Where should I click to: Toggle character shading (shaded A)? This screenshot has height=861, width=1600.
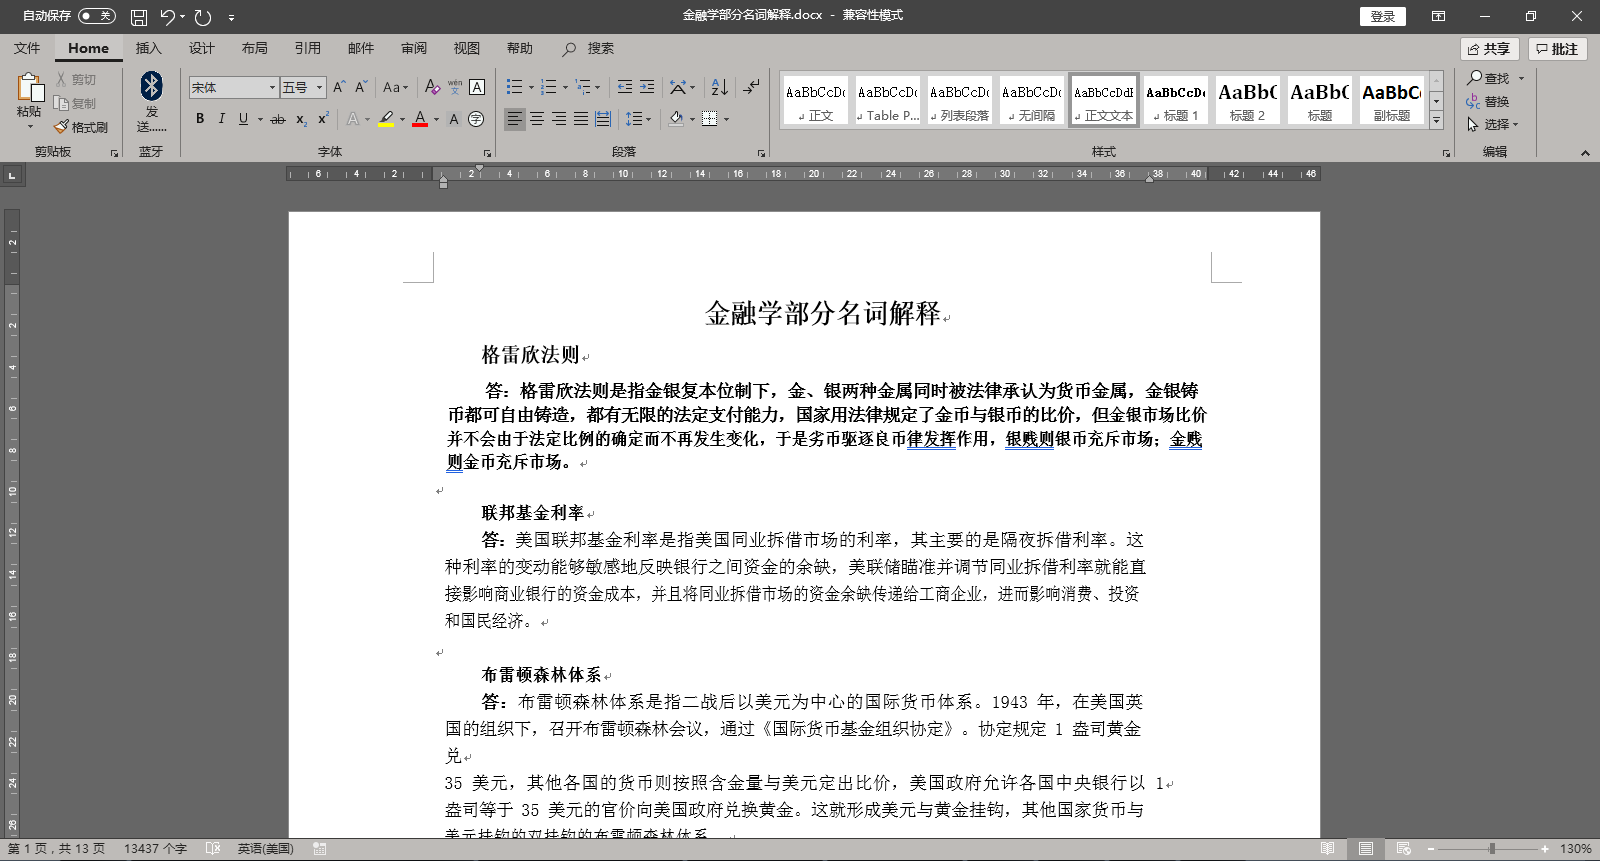click(454, 119)
